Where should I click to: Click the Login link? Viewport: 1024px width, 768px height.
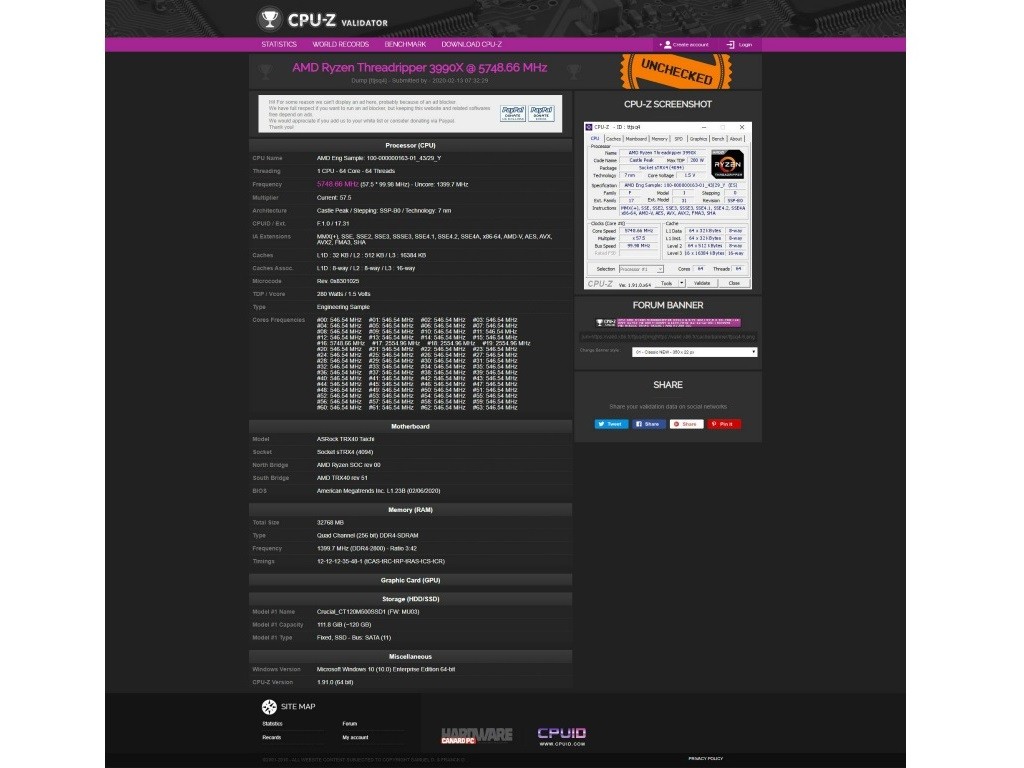tap(745, 44)
